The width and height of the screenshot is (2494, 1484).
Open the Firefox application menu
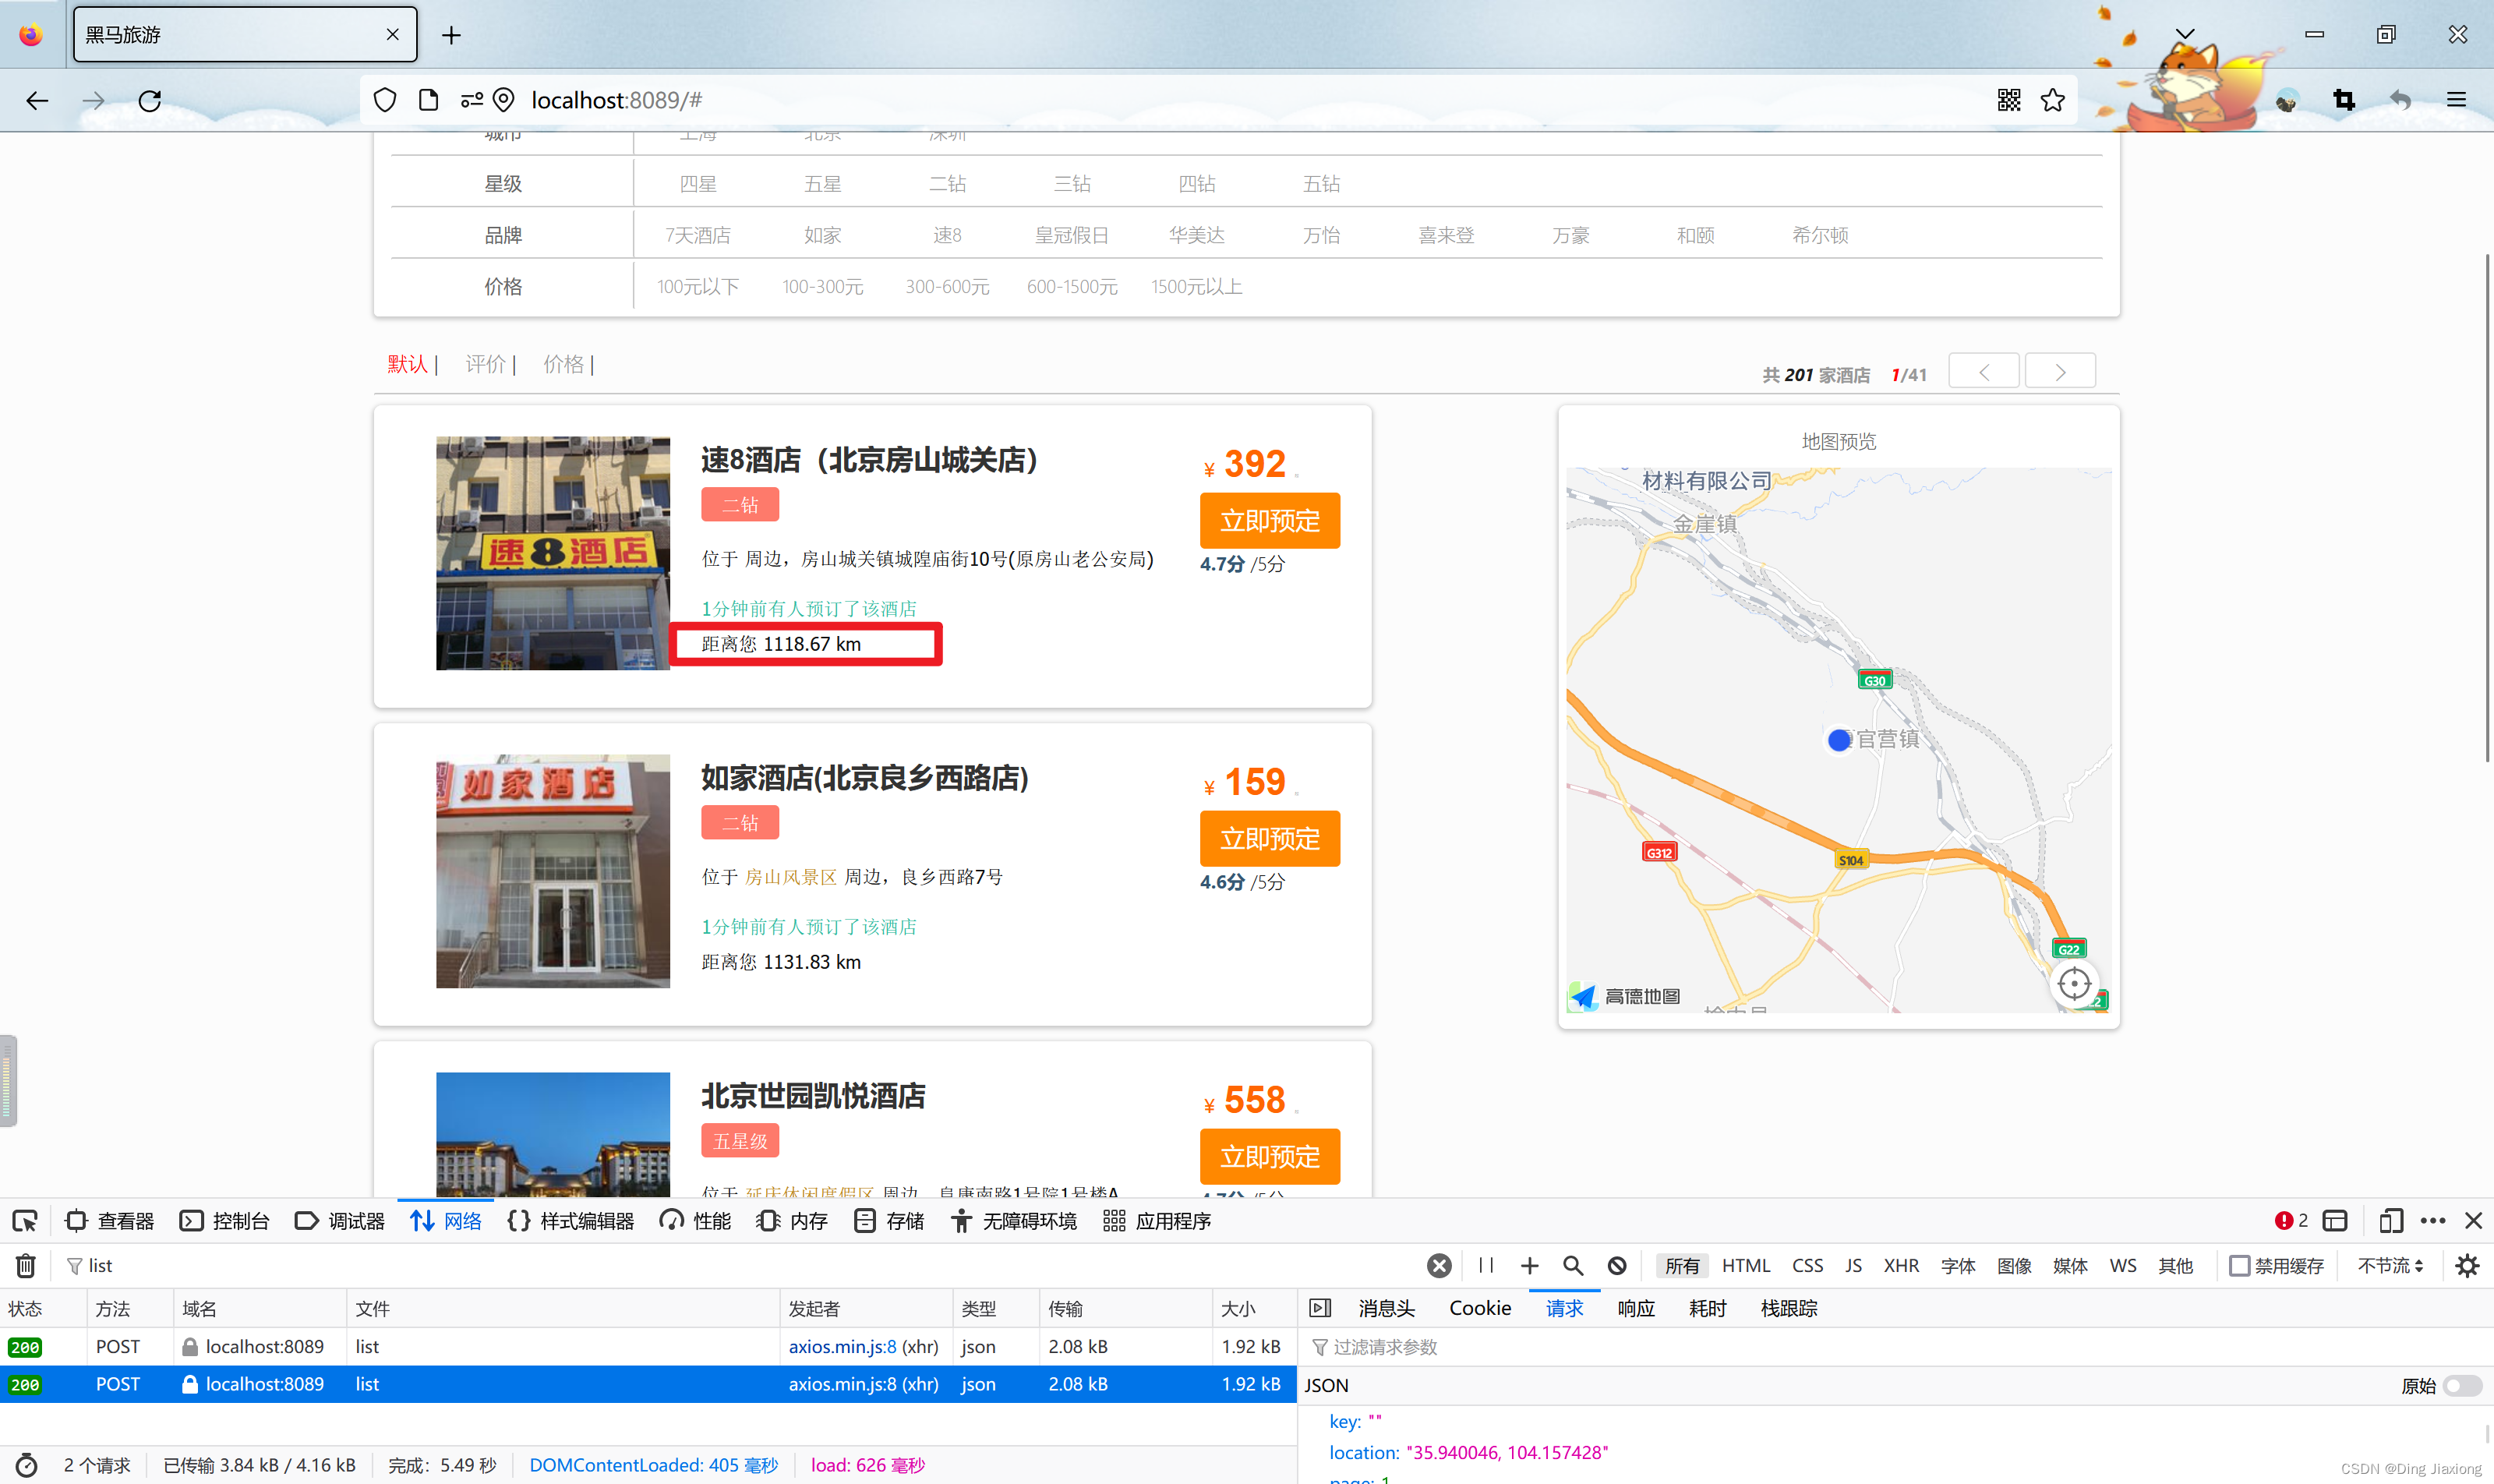click(2456, 100)
